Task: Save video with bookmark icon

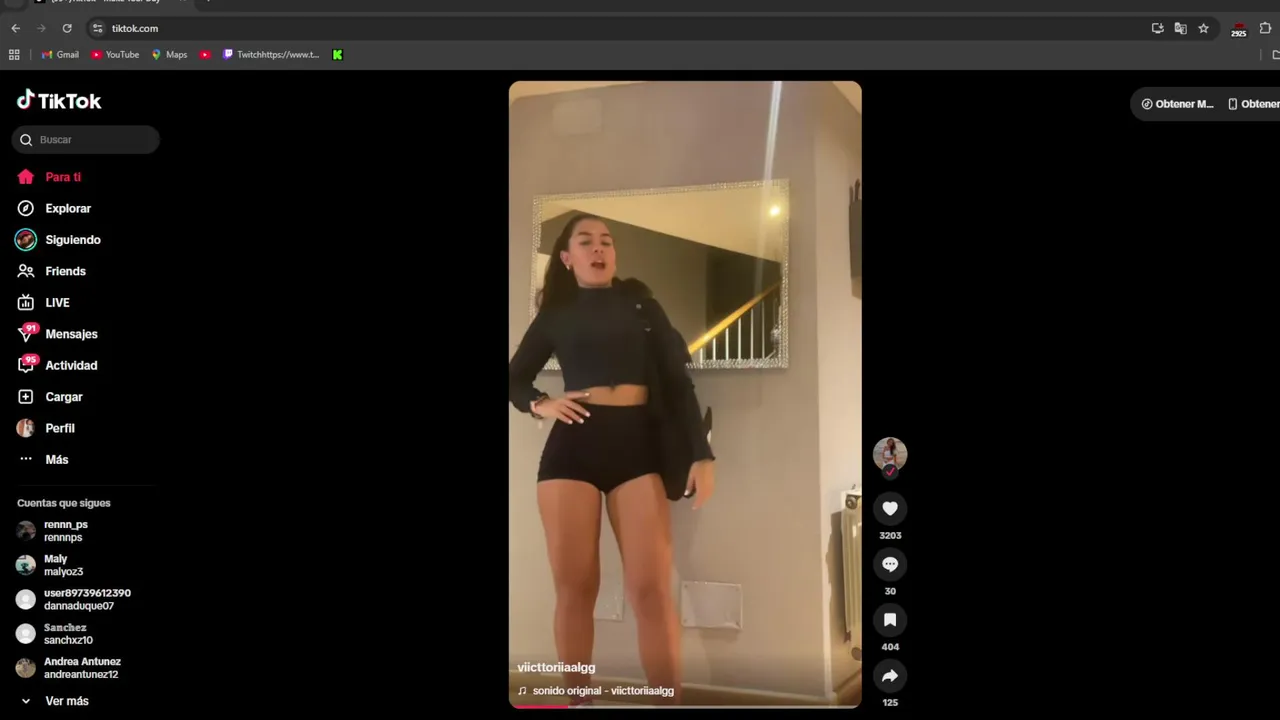Action: pyautogui.click(x=890, y=620)
